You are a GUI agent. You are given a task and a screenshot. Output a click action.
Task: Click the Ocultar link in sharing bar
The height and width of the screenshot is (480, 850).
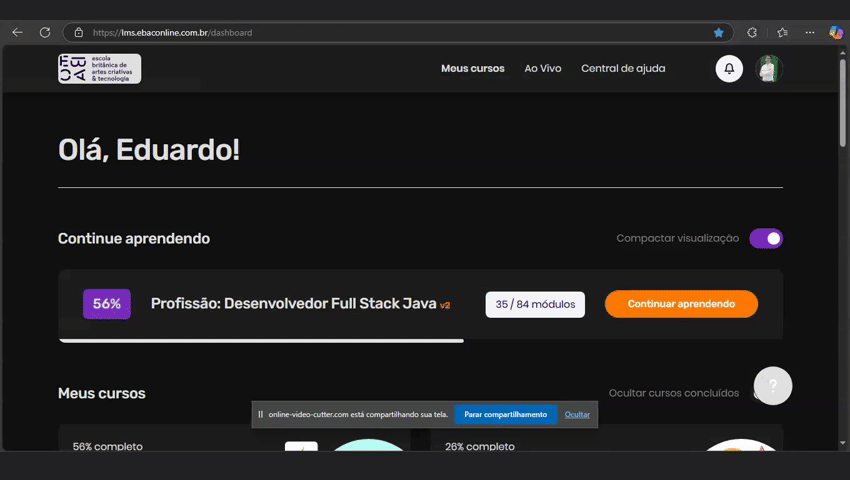[577, 414]
